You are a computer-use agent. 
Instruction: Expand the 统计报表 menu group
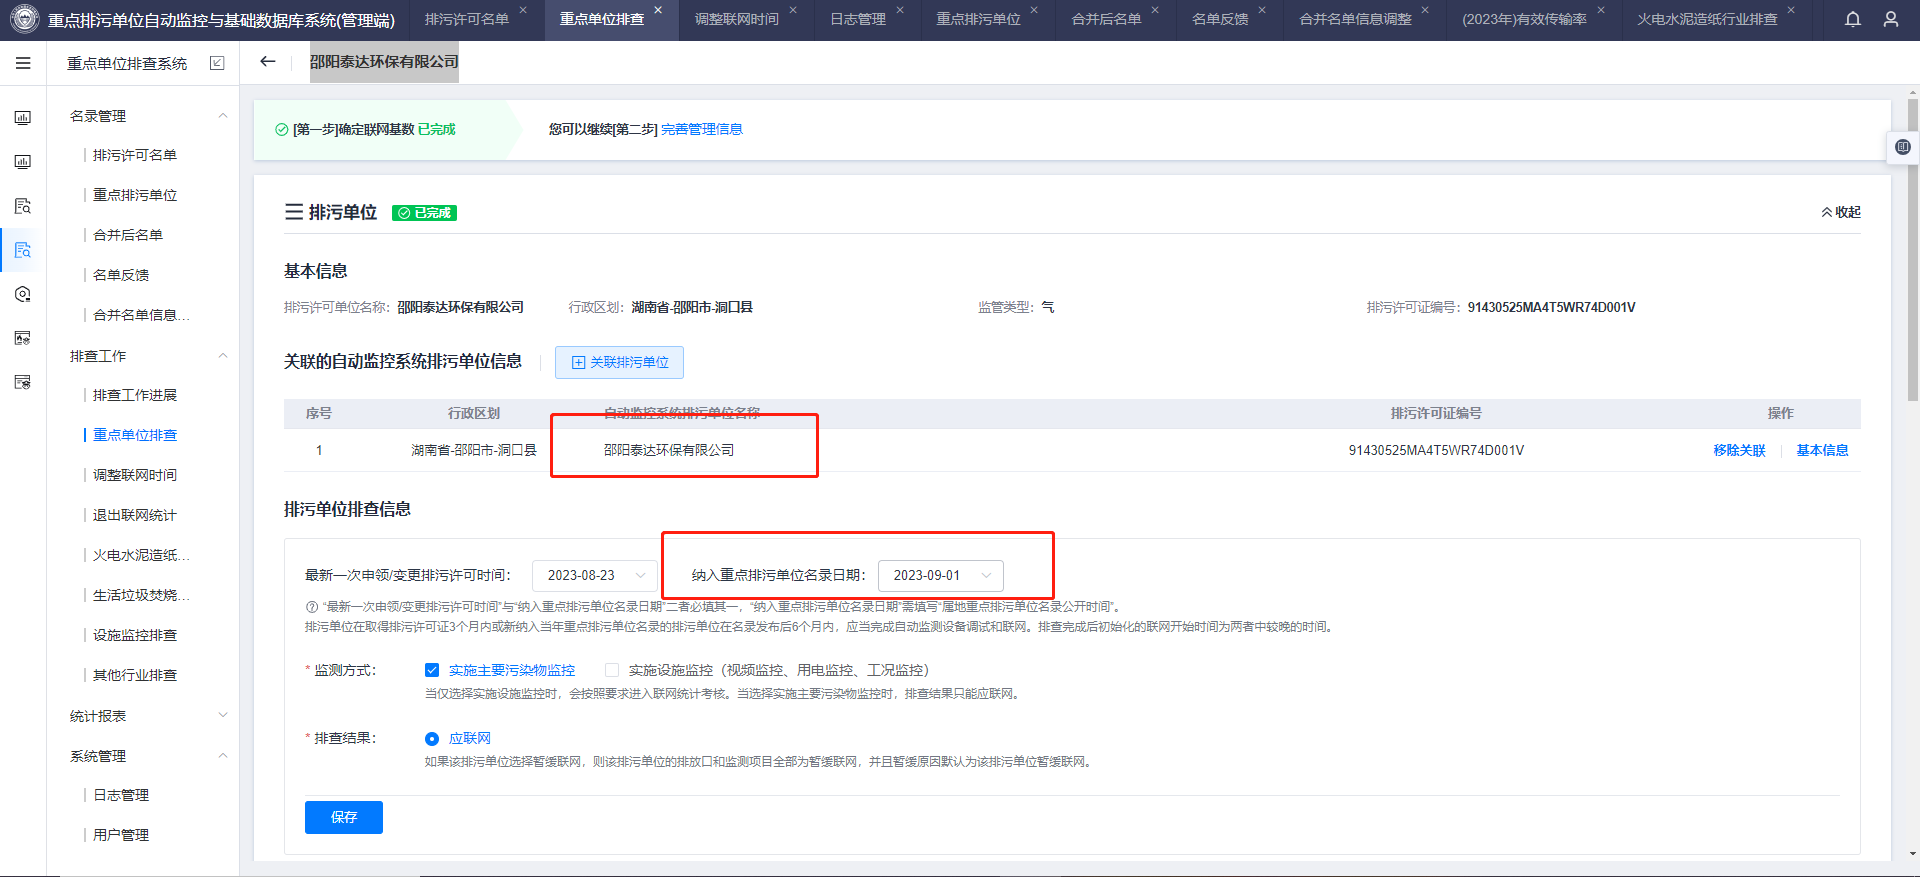pyautogui.click(x=223, y=715)
